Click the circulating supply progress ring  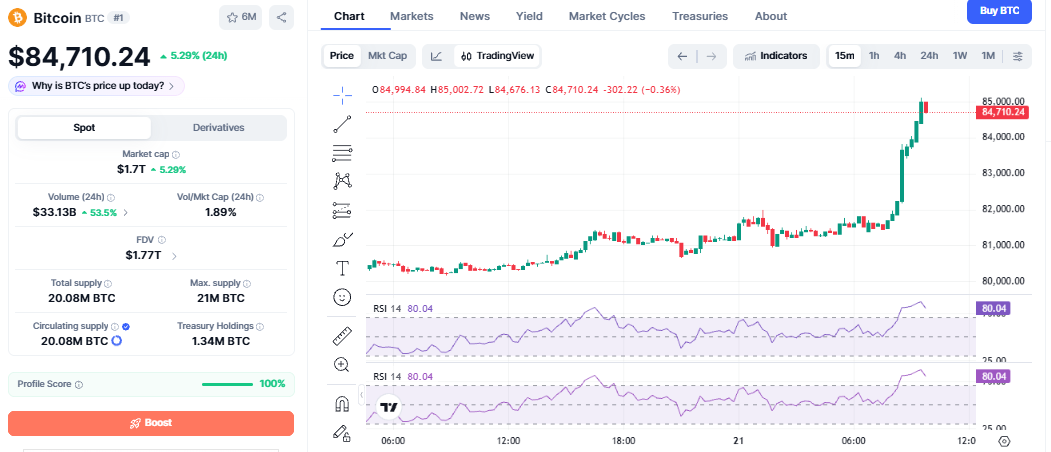(117, 341)
